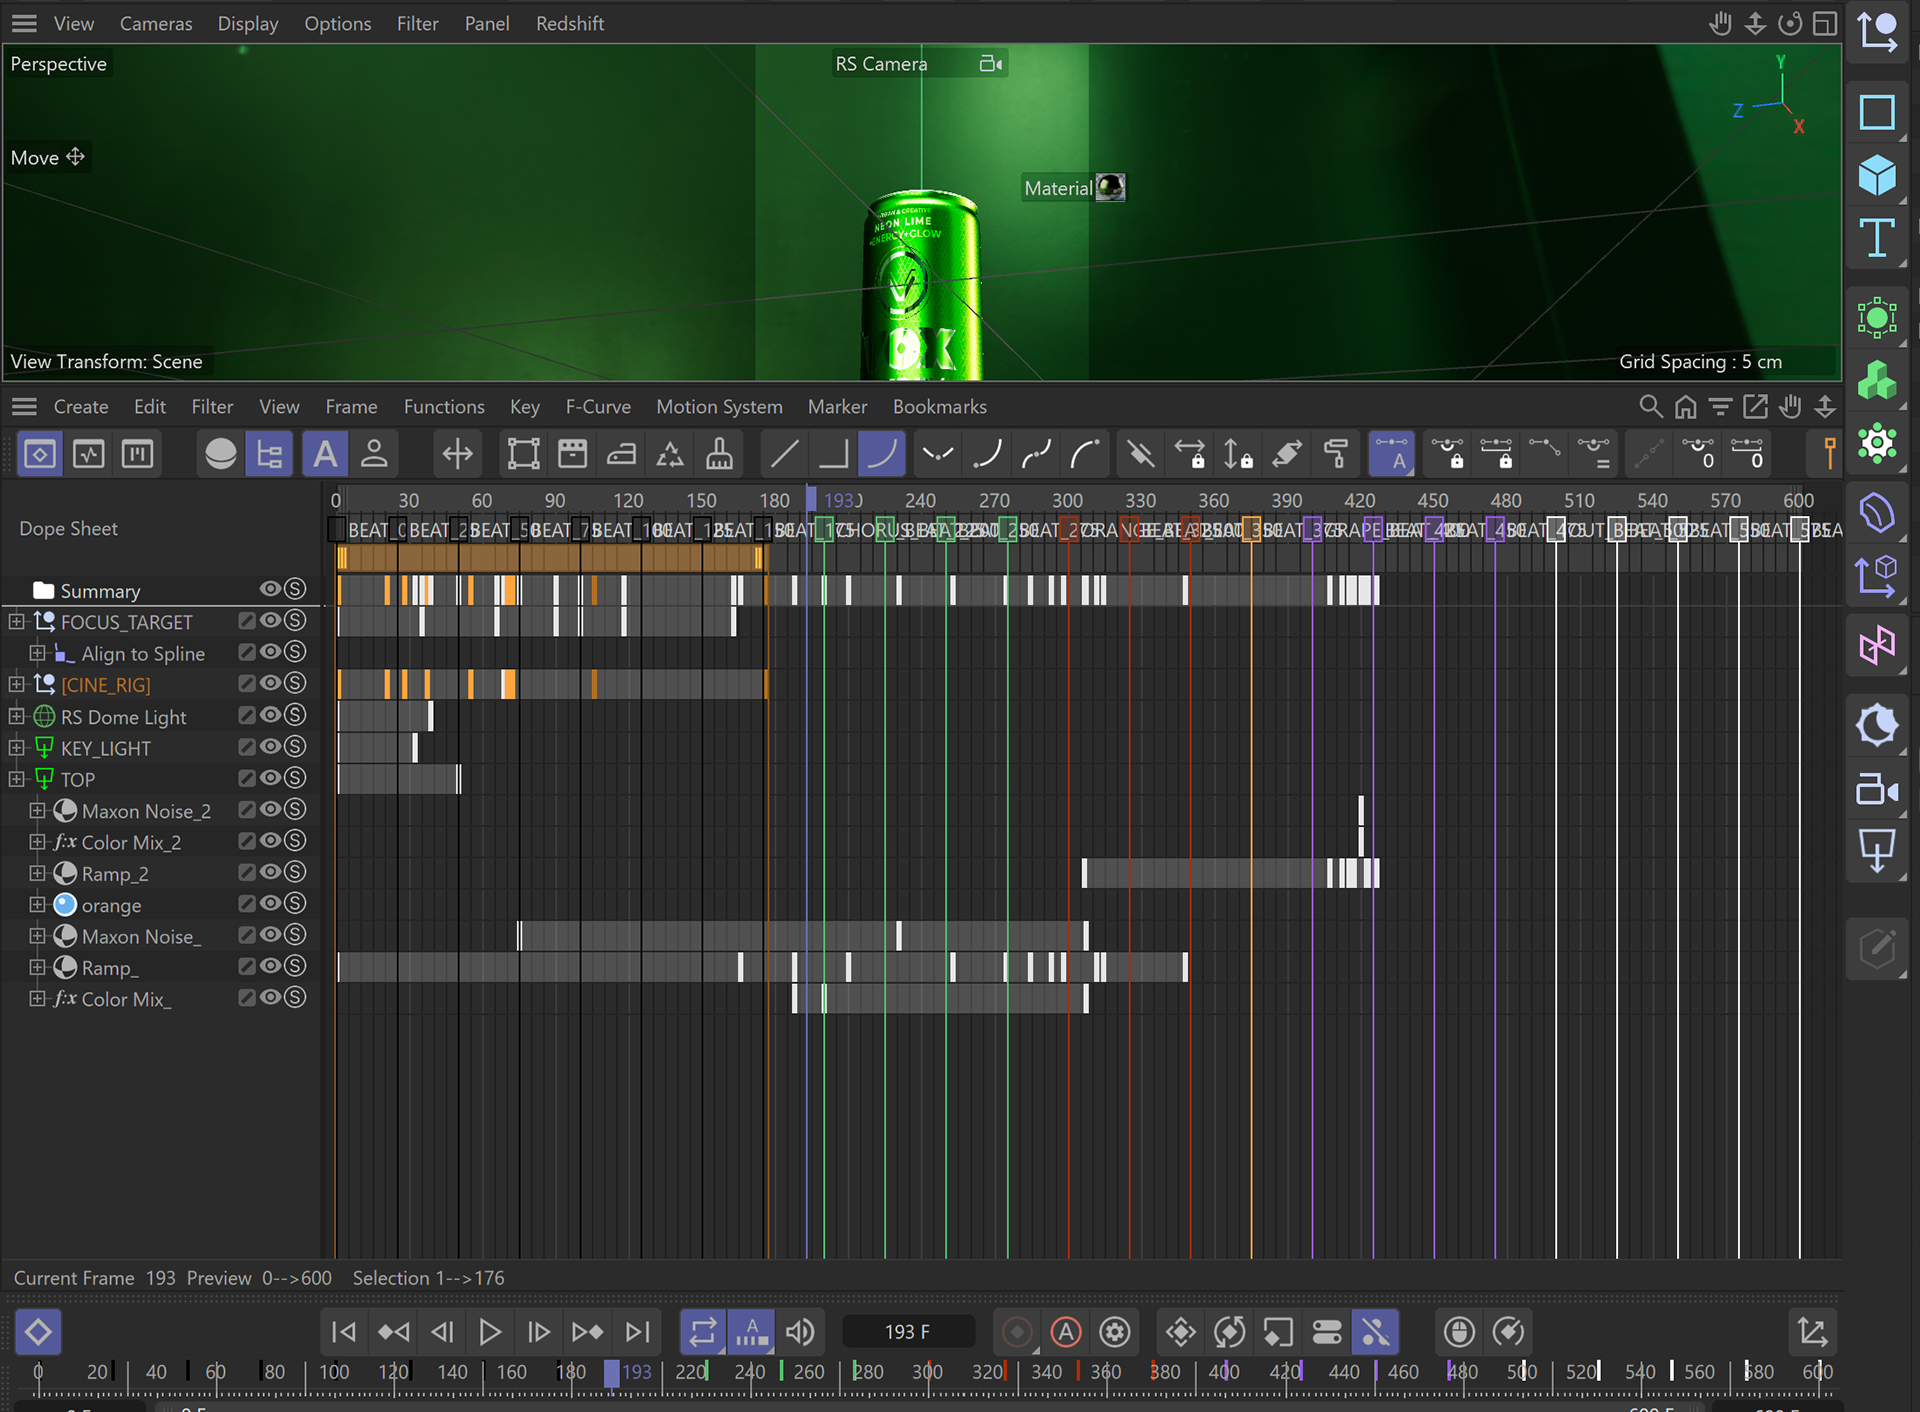The image size is (1920, 1412).
Task: Open the Motion System menu
Action: click(x=719, y=407)
